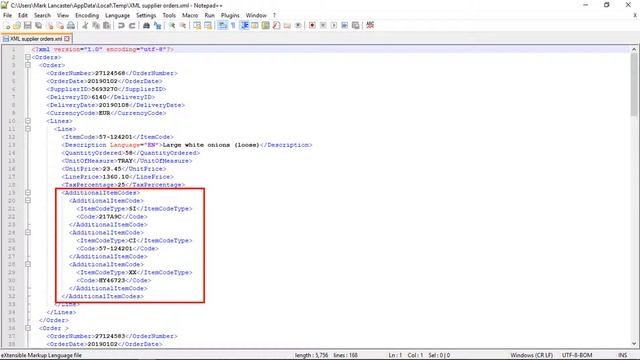640x360 pixels.
Task: Toggle Show Indent Guide toolbar button
Action: 244,25
